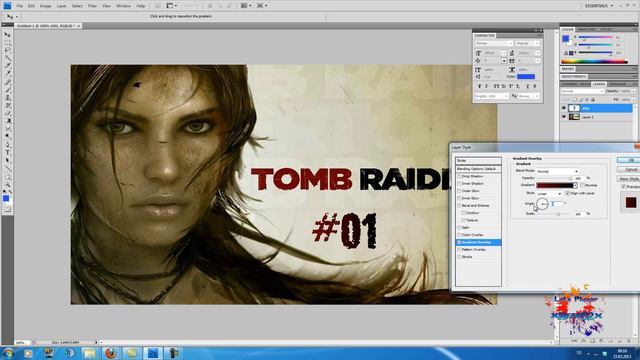Select the Horizontal Type tool
The width and height of the screenshot is (640, 360).
7,152
